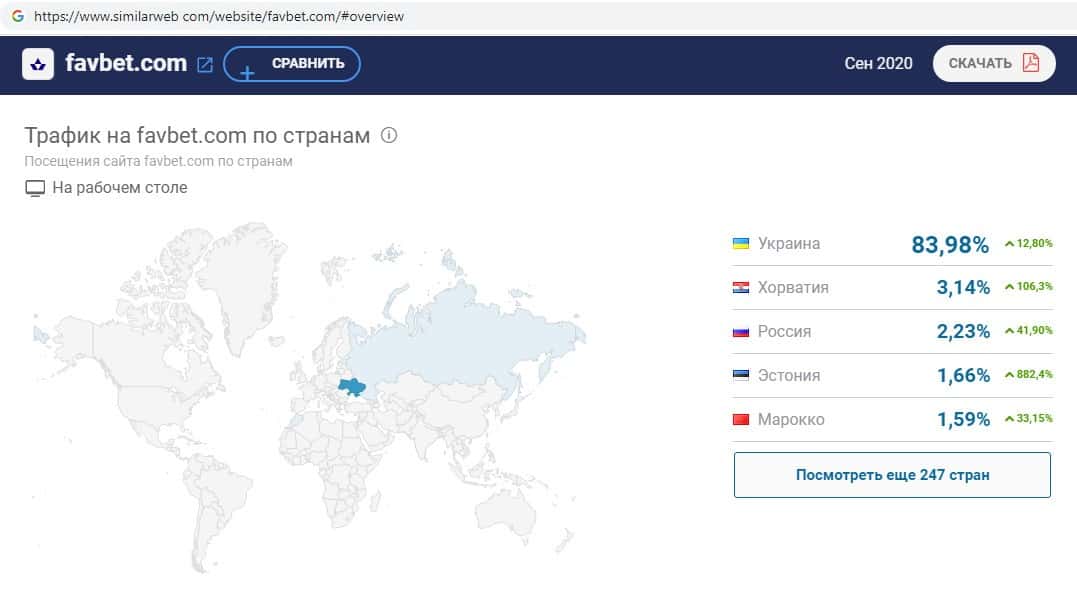Open favbet.com external link icon
The height and width of the screenshot is (591, 1077).
pyautogui.click(x=205, y=65)
